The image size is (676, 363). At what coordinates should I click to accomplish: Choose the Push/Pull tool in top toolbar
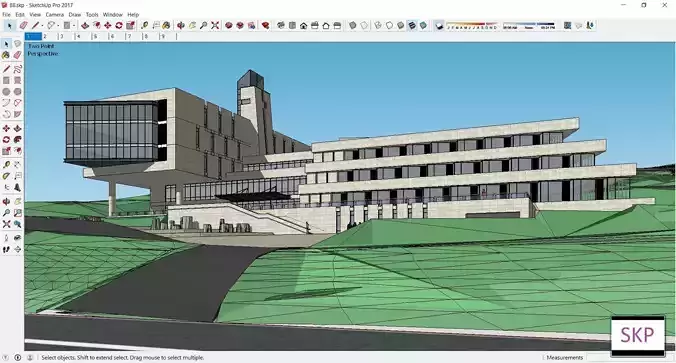[85, 25]
